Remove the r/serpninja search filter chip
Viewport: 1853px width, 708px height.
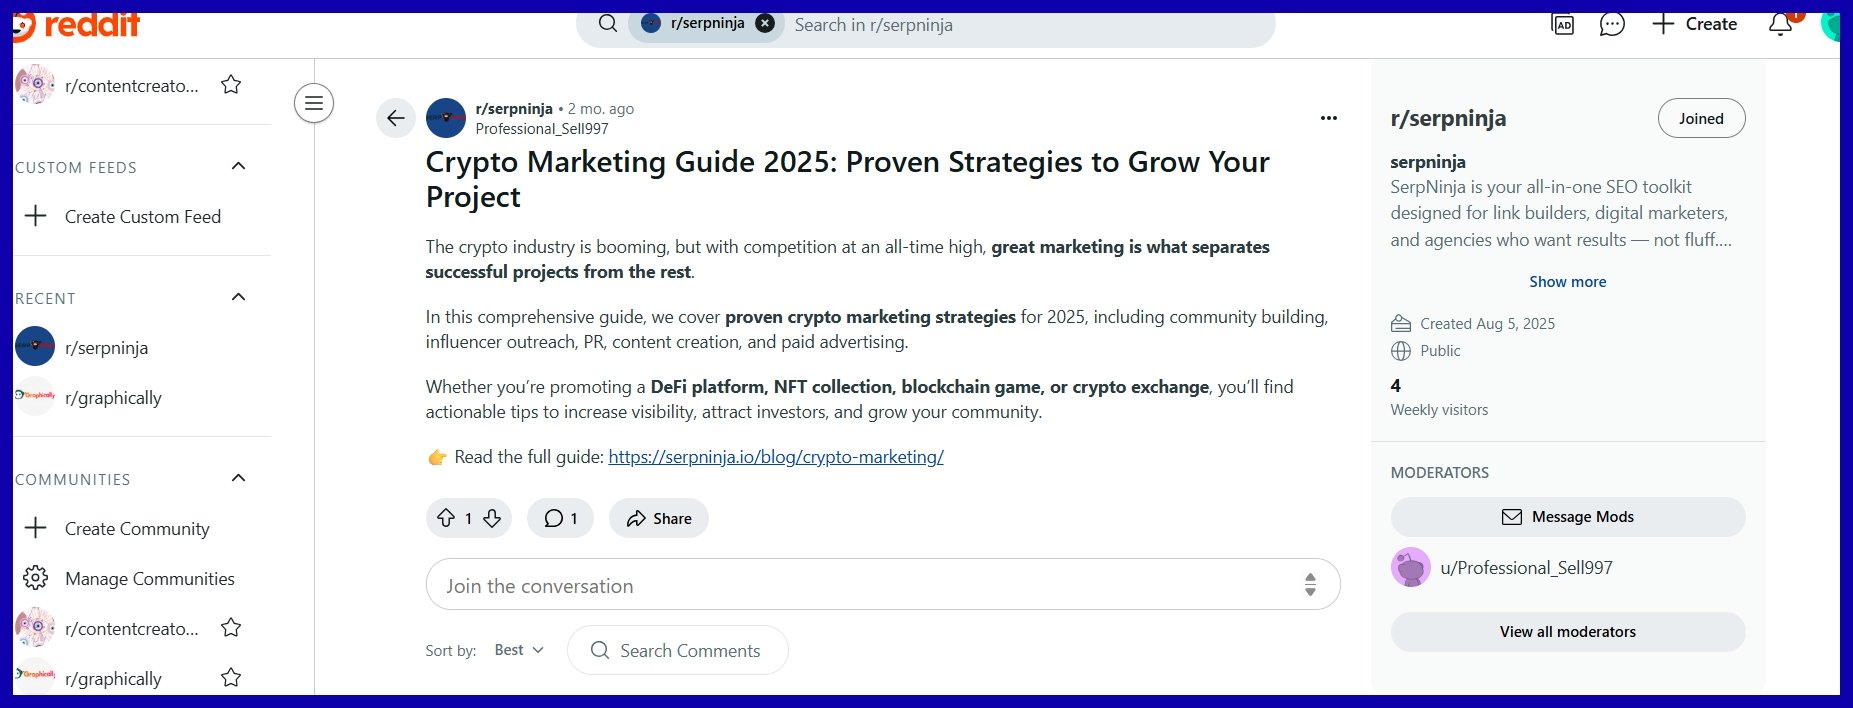tap(765, 24)
